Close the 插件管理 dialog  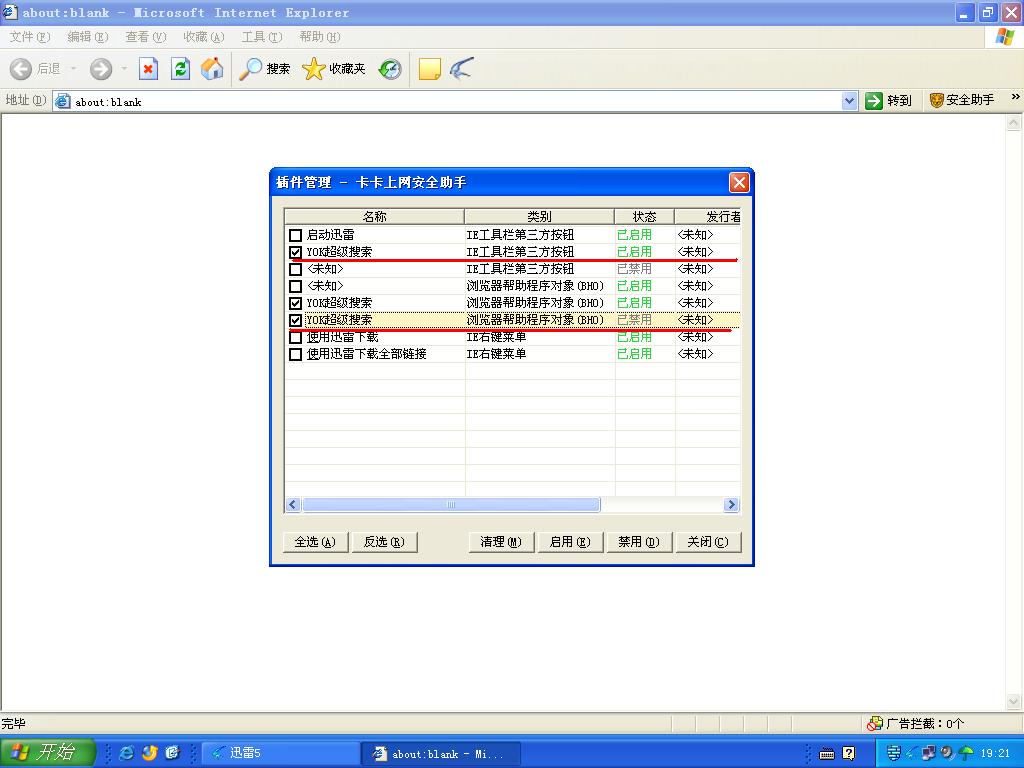pos(739,182)
